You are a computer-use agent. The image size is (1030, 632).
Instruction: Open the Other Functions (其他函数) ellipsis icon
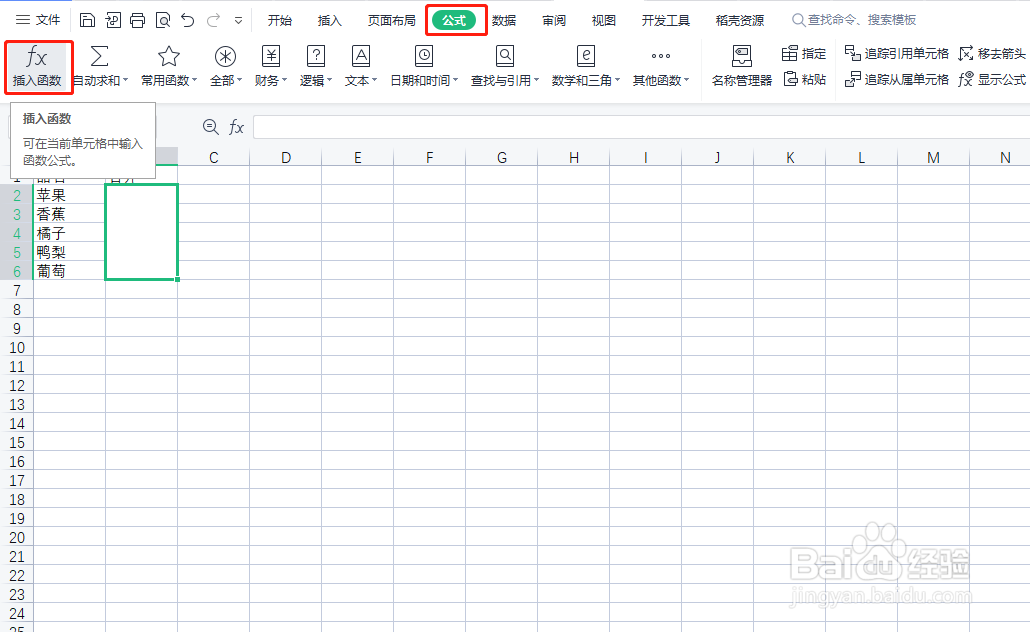coord(661,56)
